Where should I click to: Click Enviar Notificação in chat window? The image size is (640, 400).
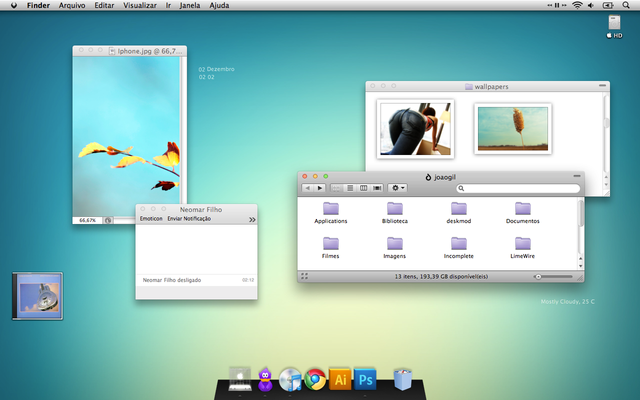pyautogui.click(x=189, y=219)
